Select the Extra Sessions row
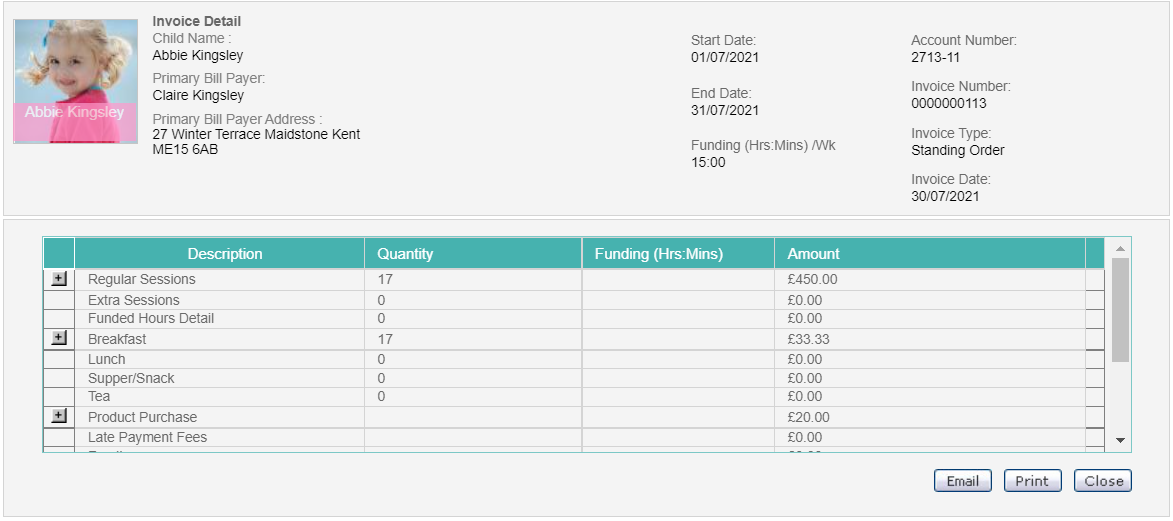This screenshot has width=1173, height=521. 574,300
